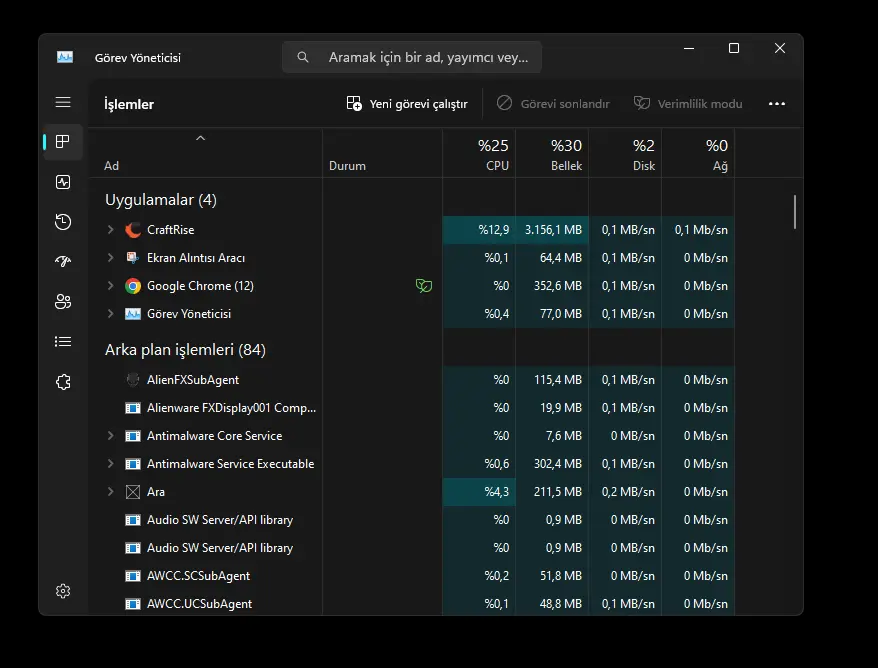Screen dimensions: 878x668
Task: Click the Görev Yöneticisi window title
Action: (x=138, y=58)
